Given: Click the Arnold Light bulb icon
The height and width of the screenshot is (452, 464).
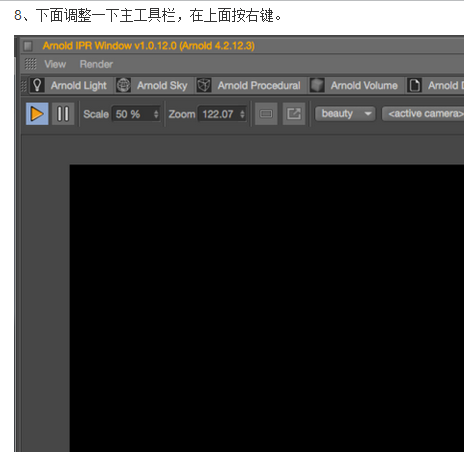Looking at the screenshot, I should [37, 85].
